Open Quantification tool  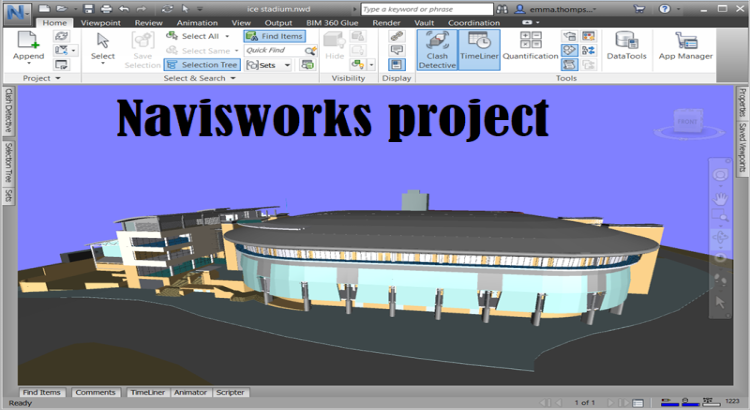(x=530, y=46)
